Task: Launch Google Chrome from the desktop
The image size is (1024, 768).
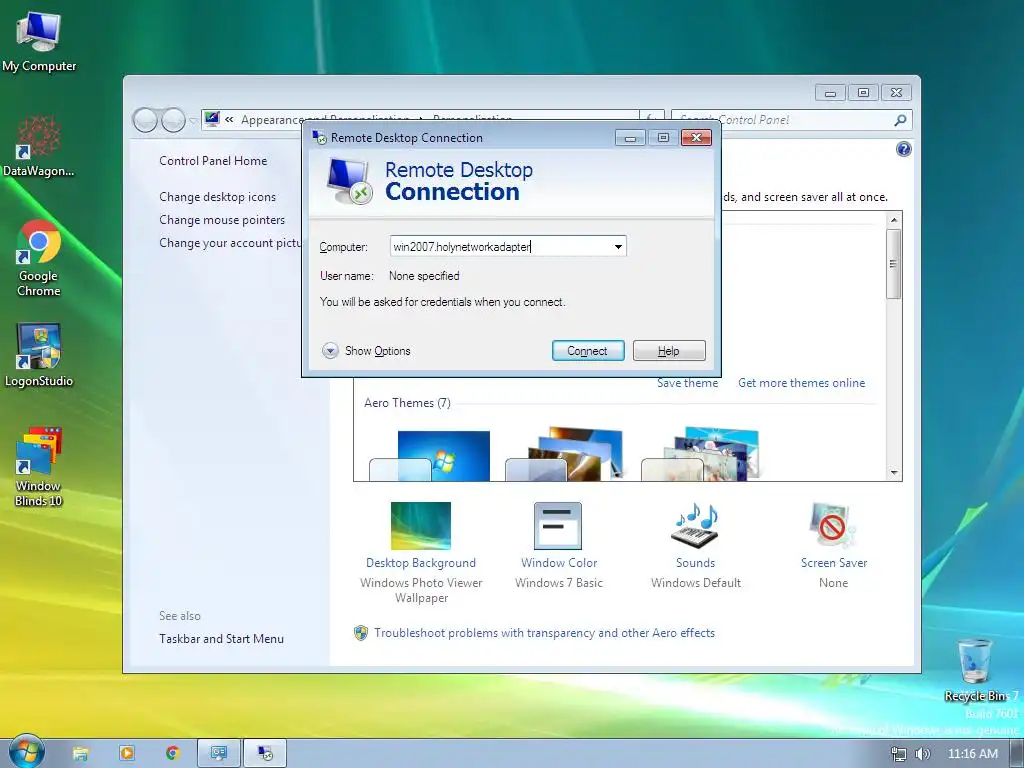Action: point(38,257)
